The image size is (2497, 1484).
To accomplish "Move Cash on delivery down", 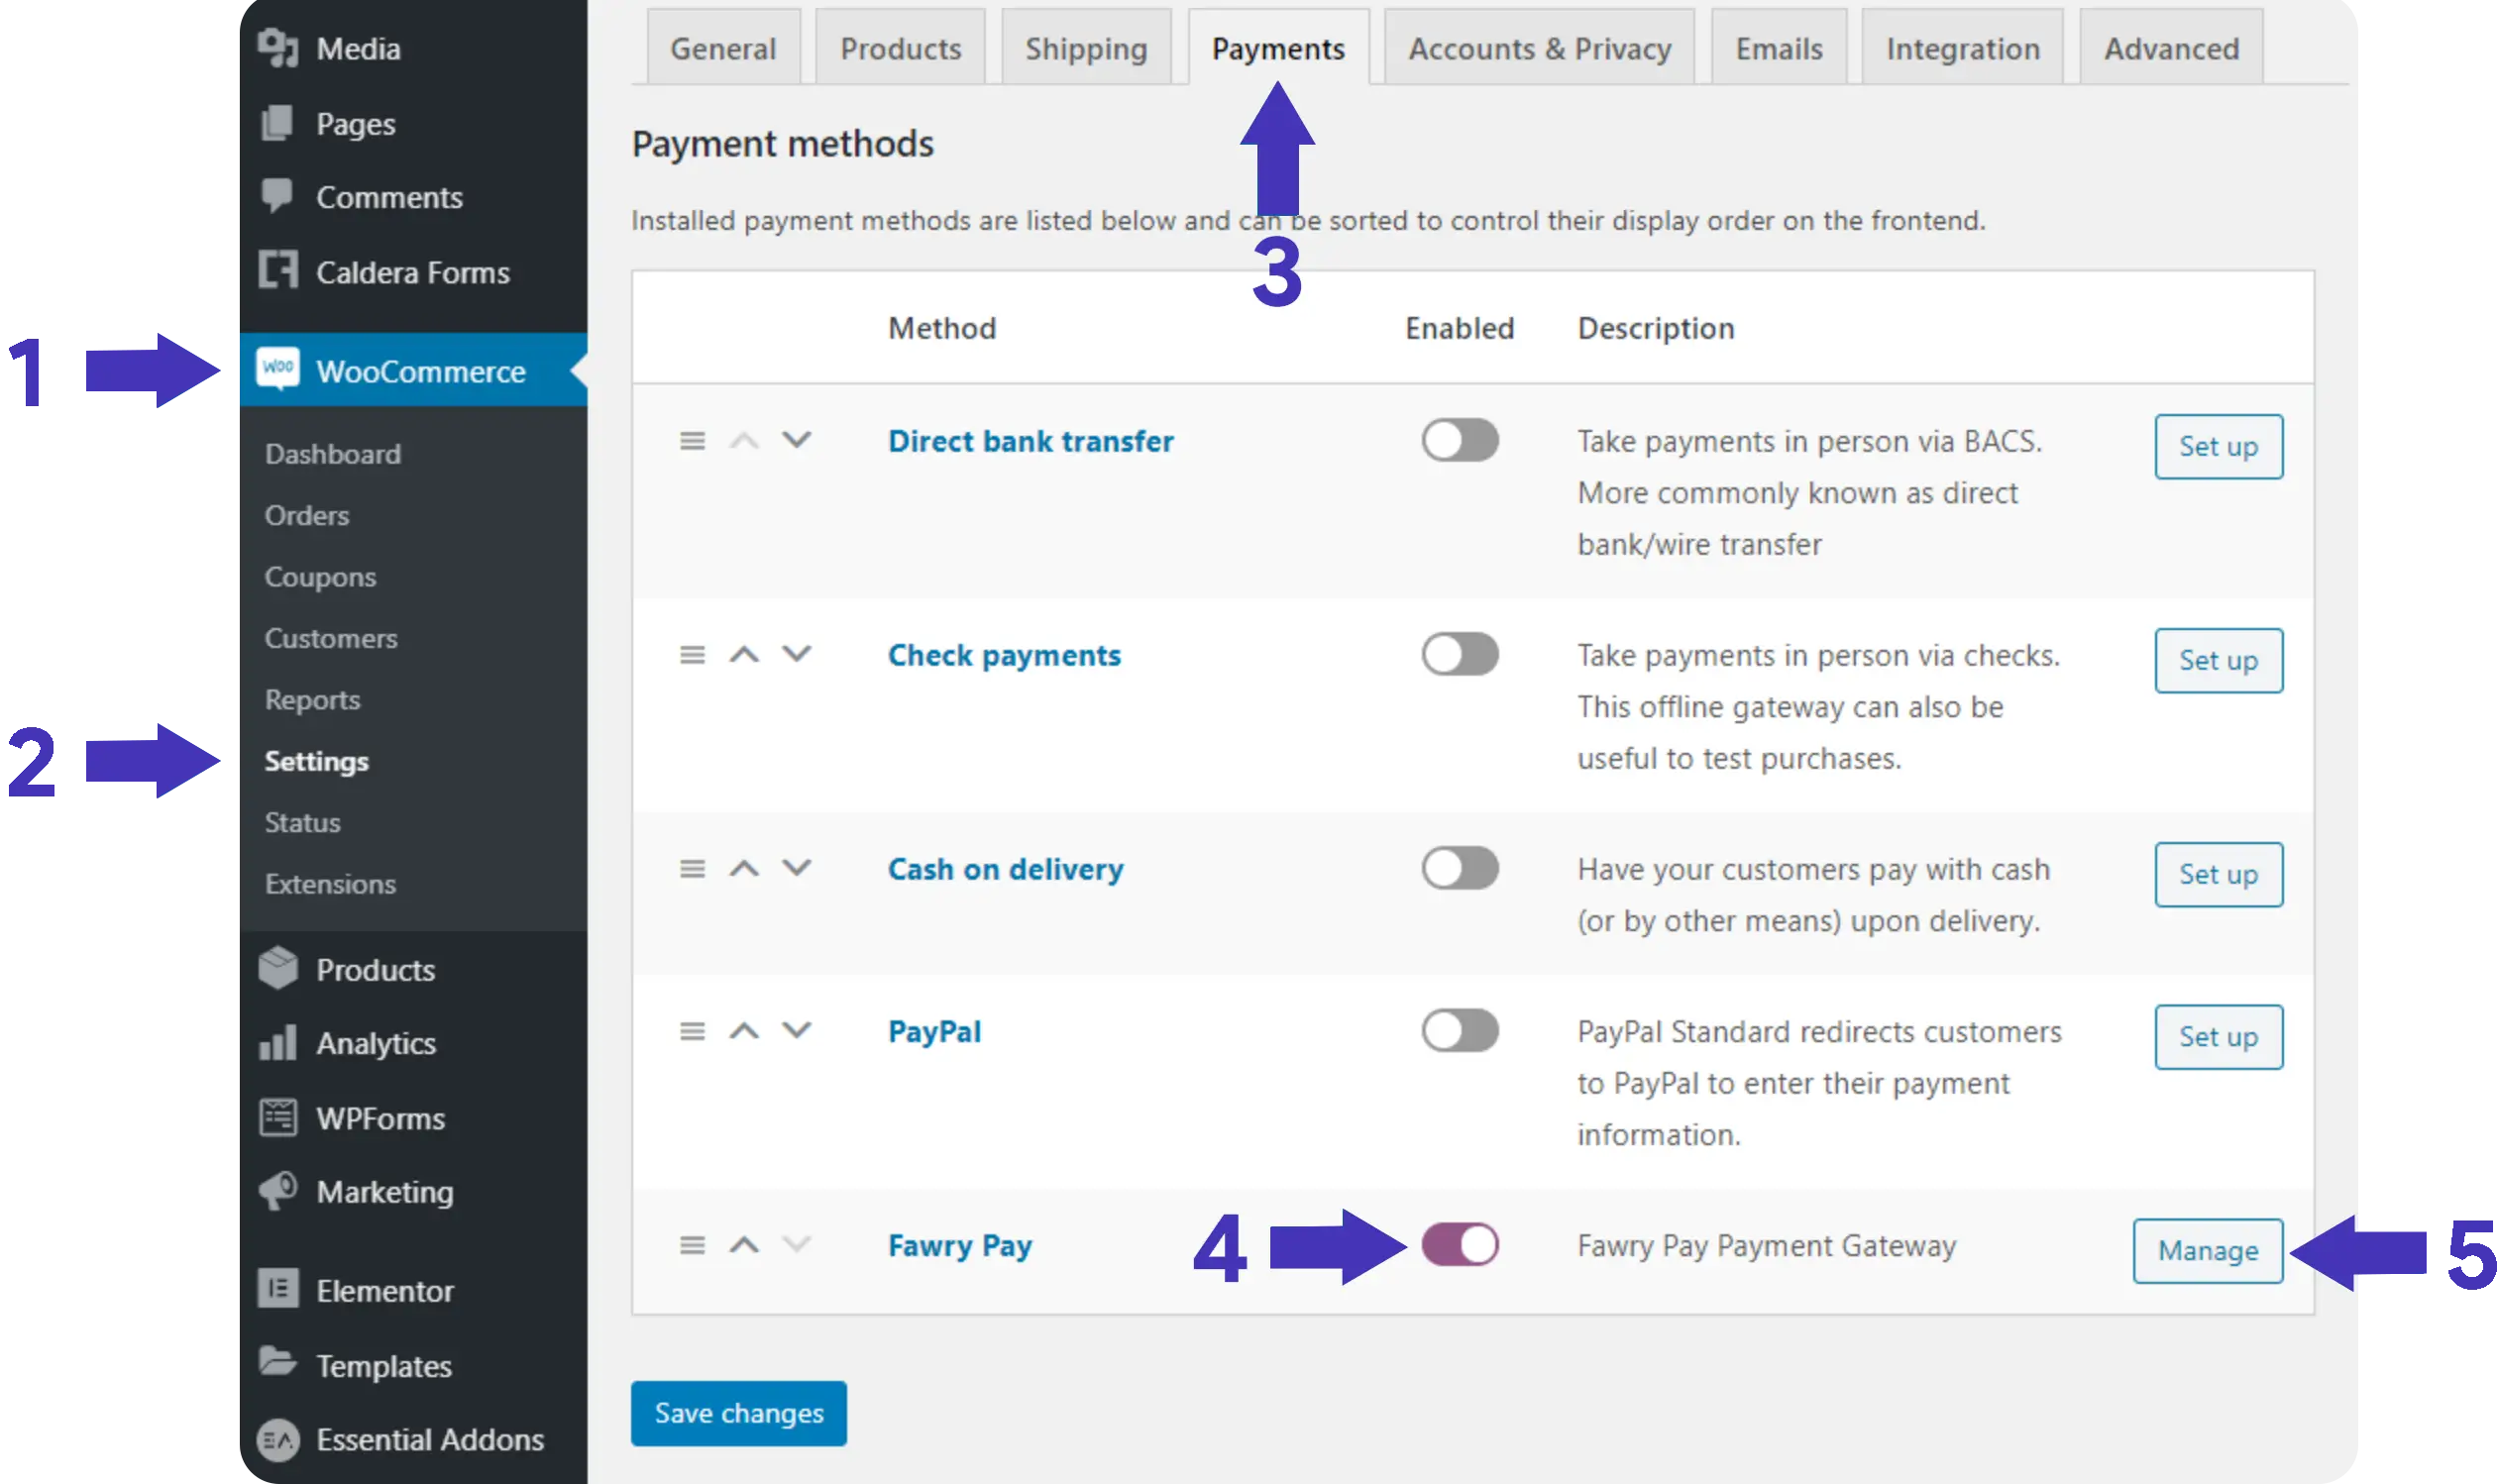I will click(x=796, y=868).
